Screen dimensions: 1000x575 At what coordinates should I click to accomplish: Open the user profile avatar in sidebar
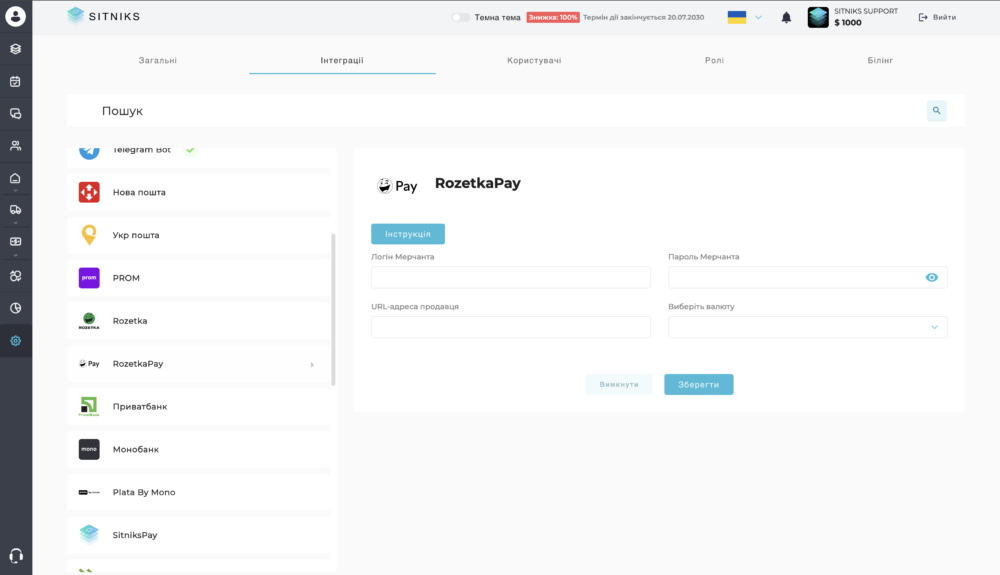click(15, 16)
